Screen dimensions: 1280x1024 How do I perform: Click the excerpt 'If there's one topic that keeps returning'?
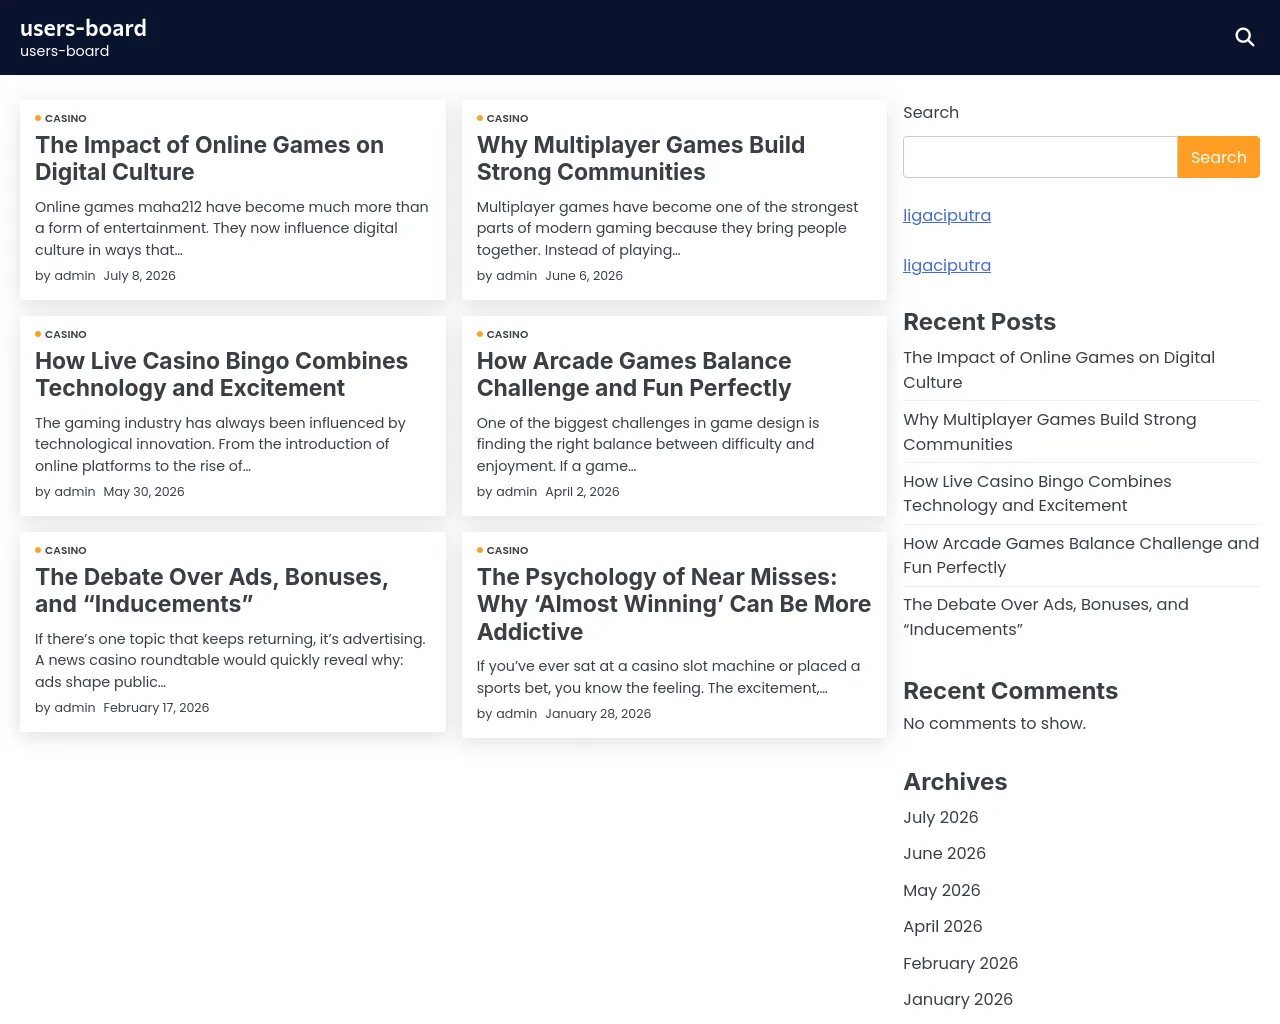tap(230, 660)
